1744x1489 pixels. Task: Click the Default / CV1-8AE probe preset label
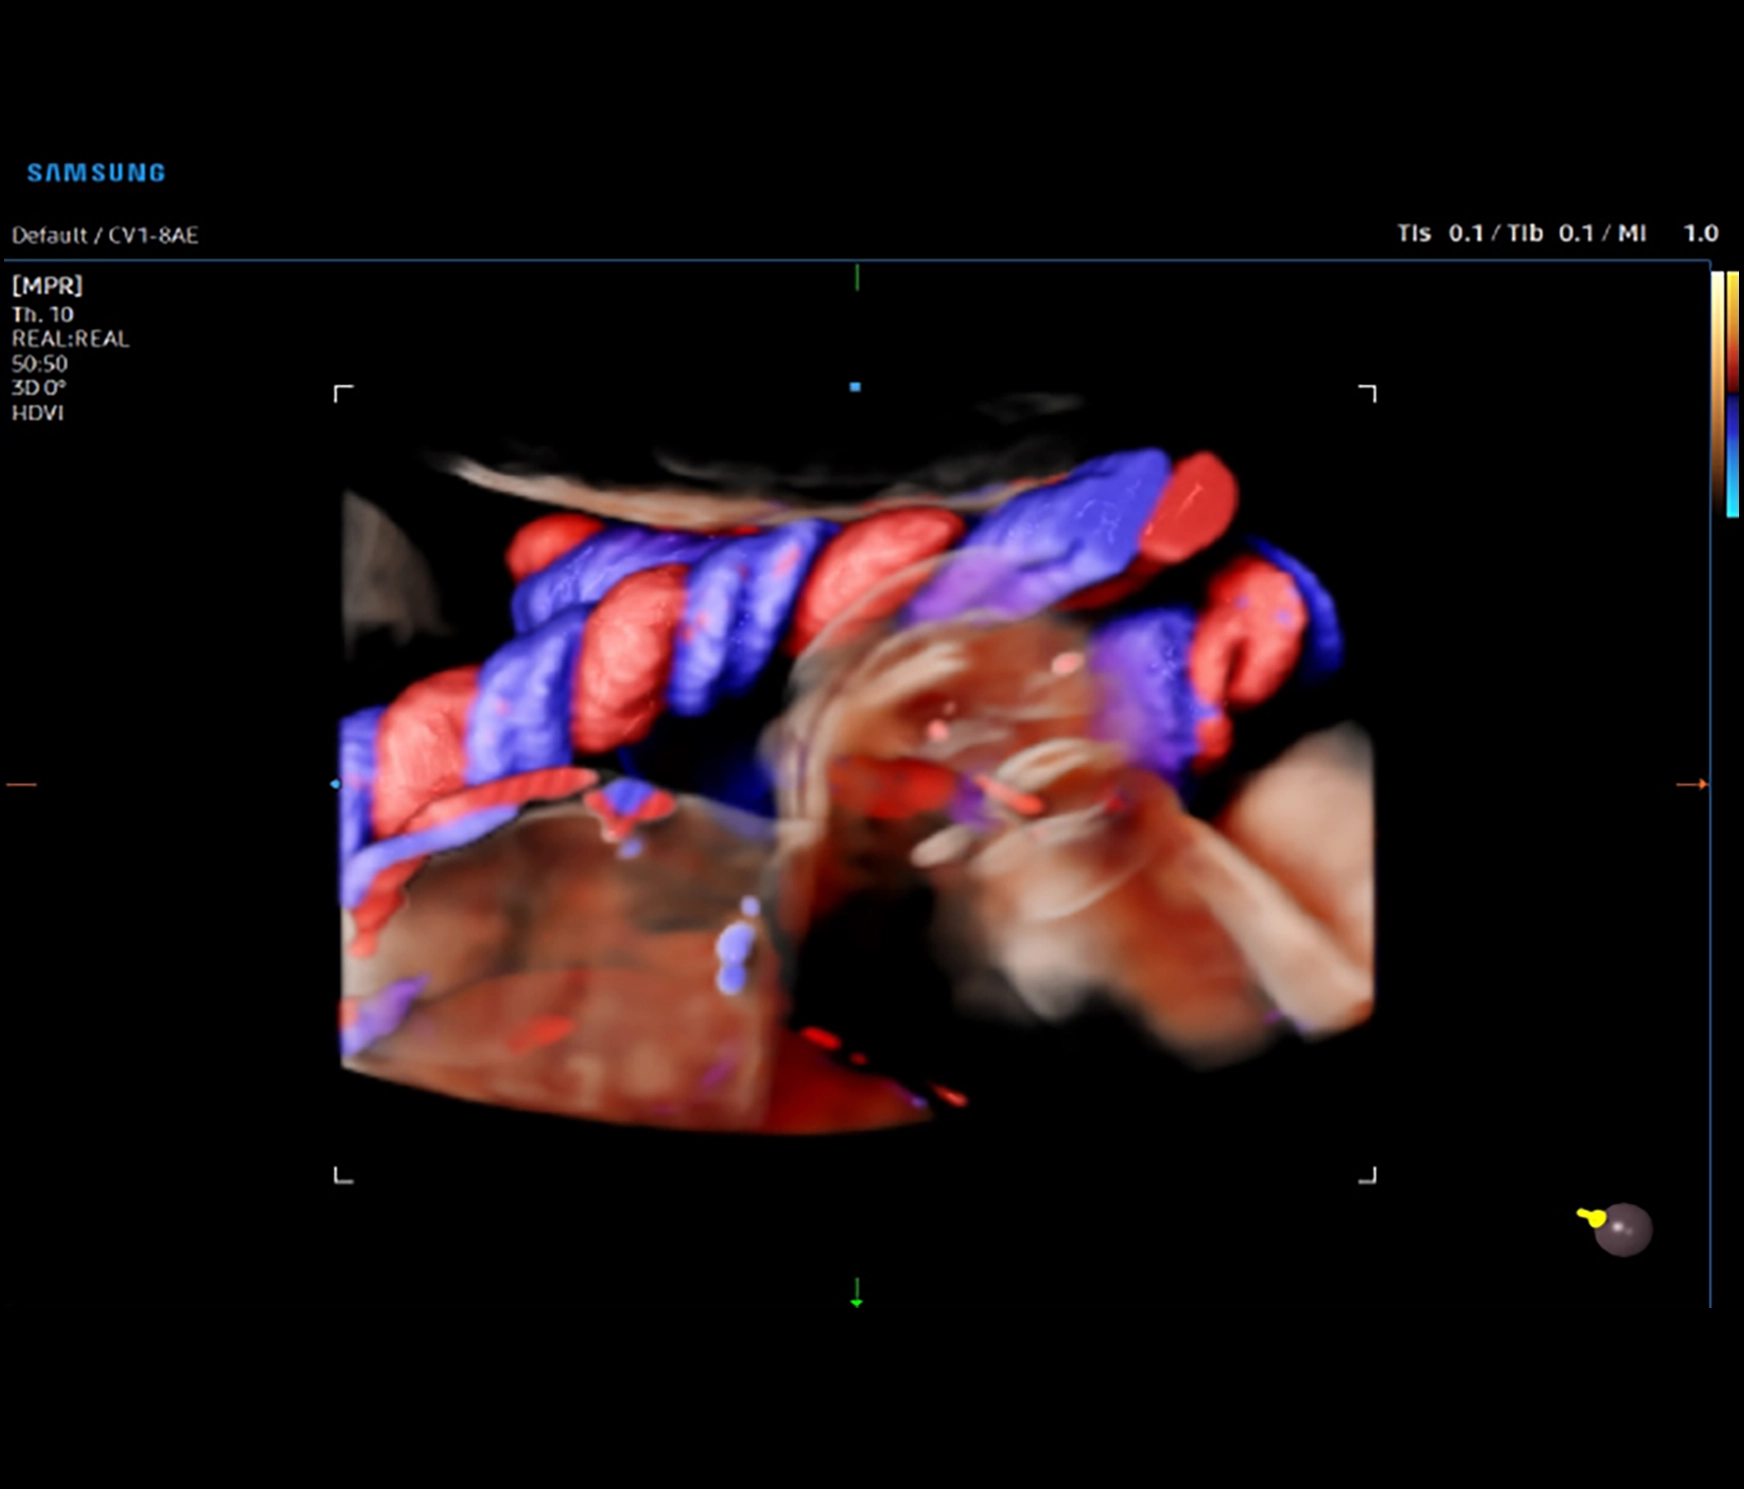(105, 235)
